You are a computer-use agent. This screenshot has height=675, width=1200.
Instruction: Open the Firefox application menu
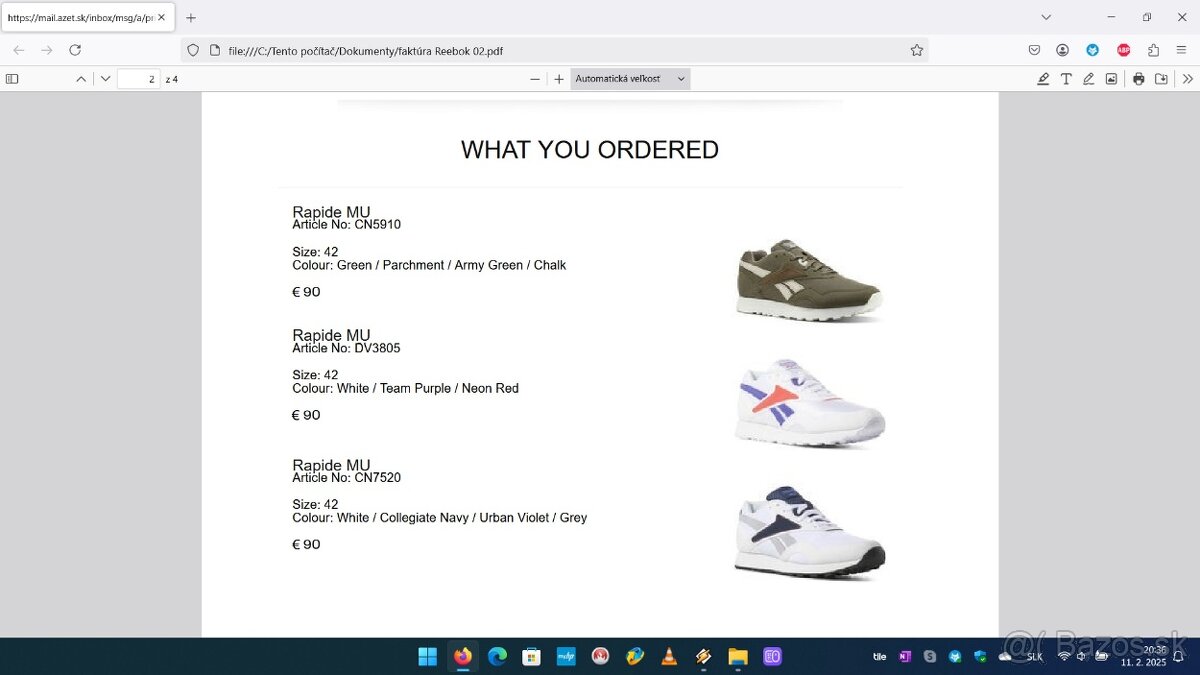(1181, 50)
